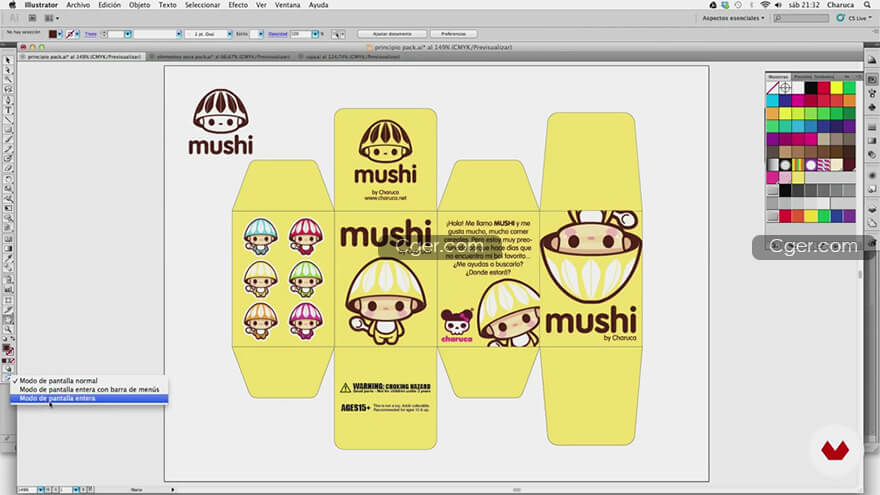The width and height of the screenshot is (880, 495).
Task: Switch to the Símbolos panel tab
Action: point(824,76)
